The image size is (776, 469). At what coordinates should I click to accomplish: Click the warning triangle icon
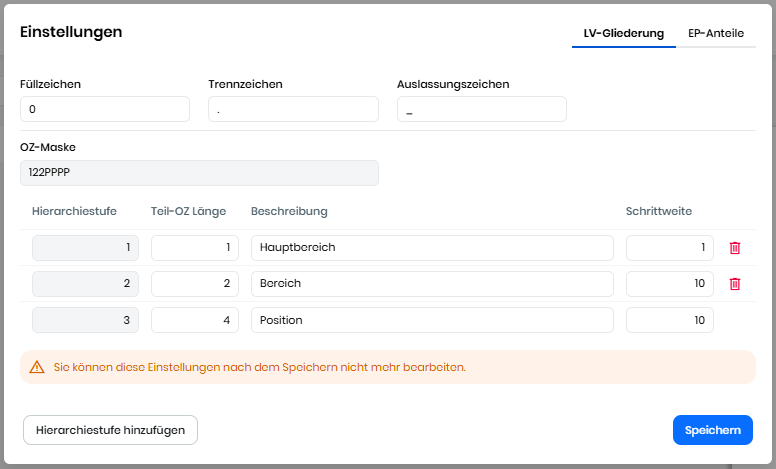37,367
